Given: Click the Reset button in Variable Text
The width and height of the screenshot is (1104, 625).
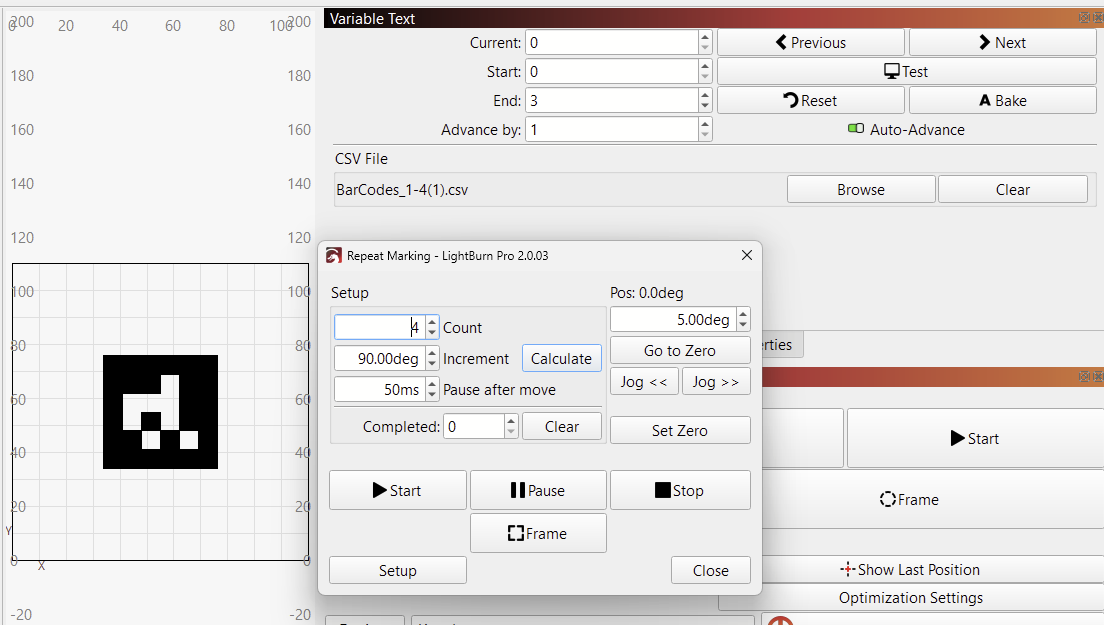Looking at the screenshot, I should (x=810, y=100).
